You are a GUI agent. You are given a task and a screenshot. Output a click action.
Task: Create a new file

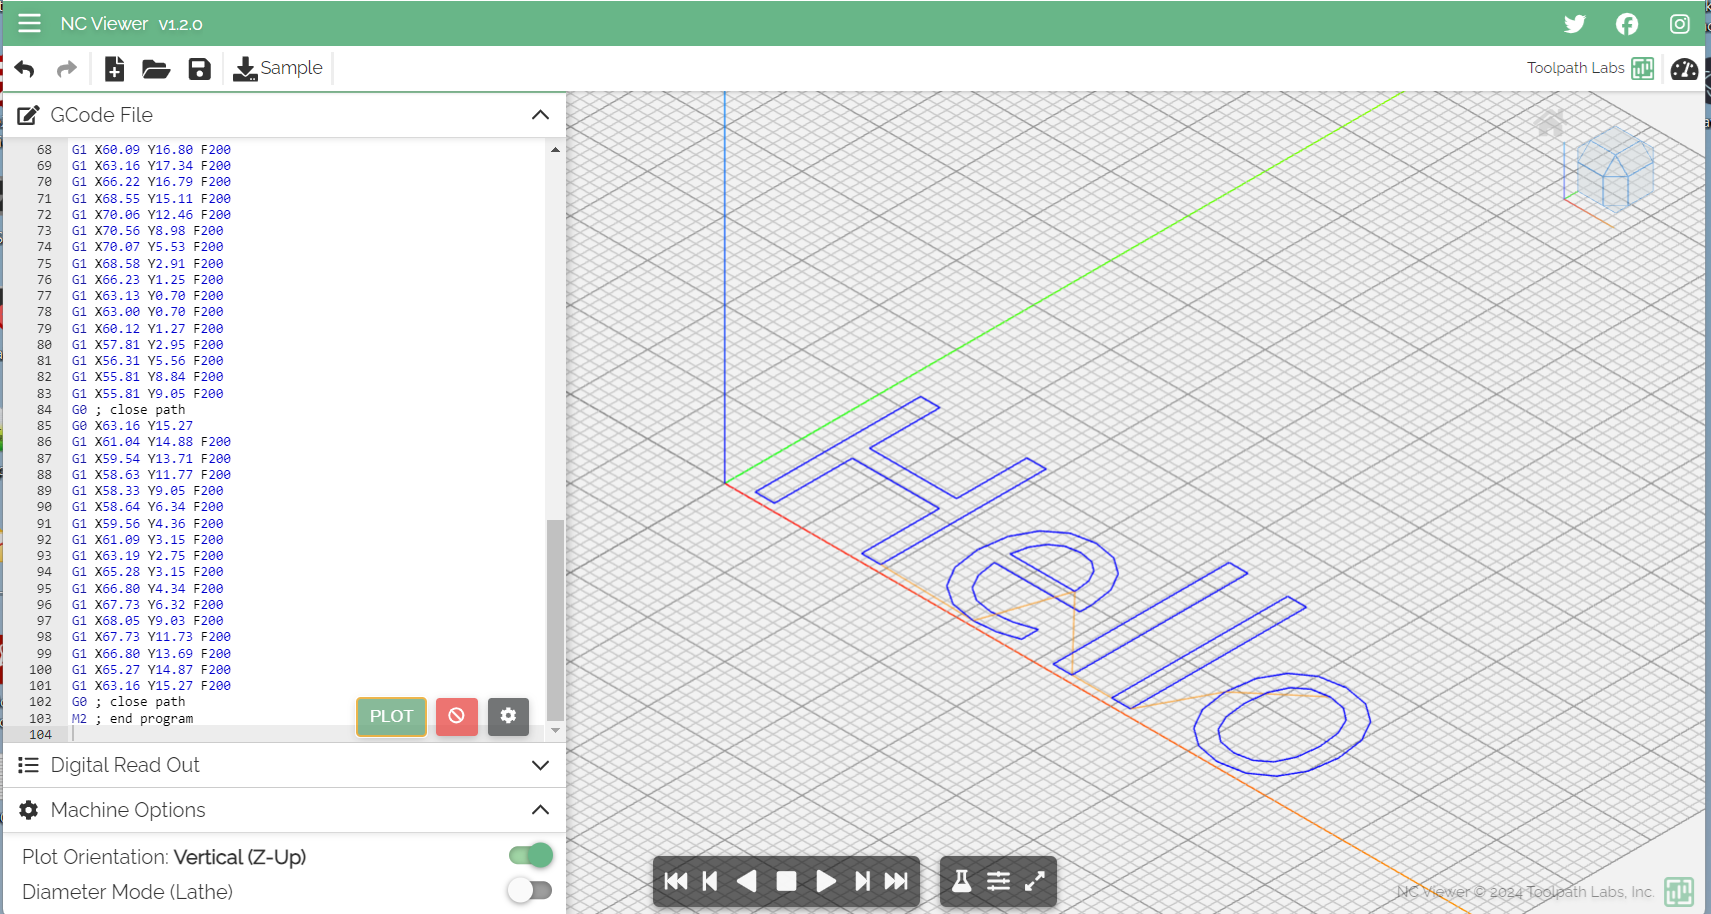pos(114,69)
